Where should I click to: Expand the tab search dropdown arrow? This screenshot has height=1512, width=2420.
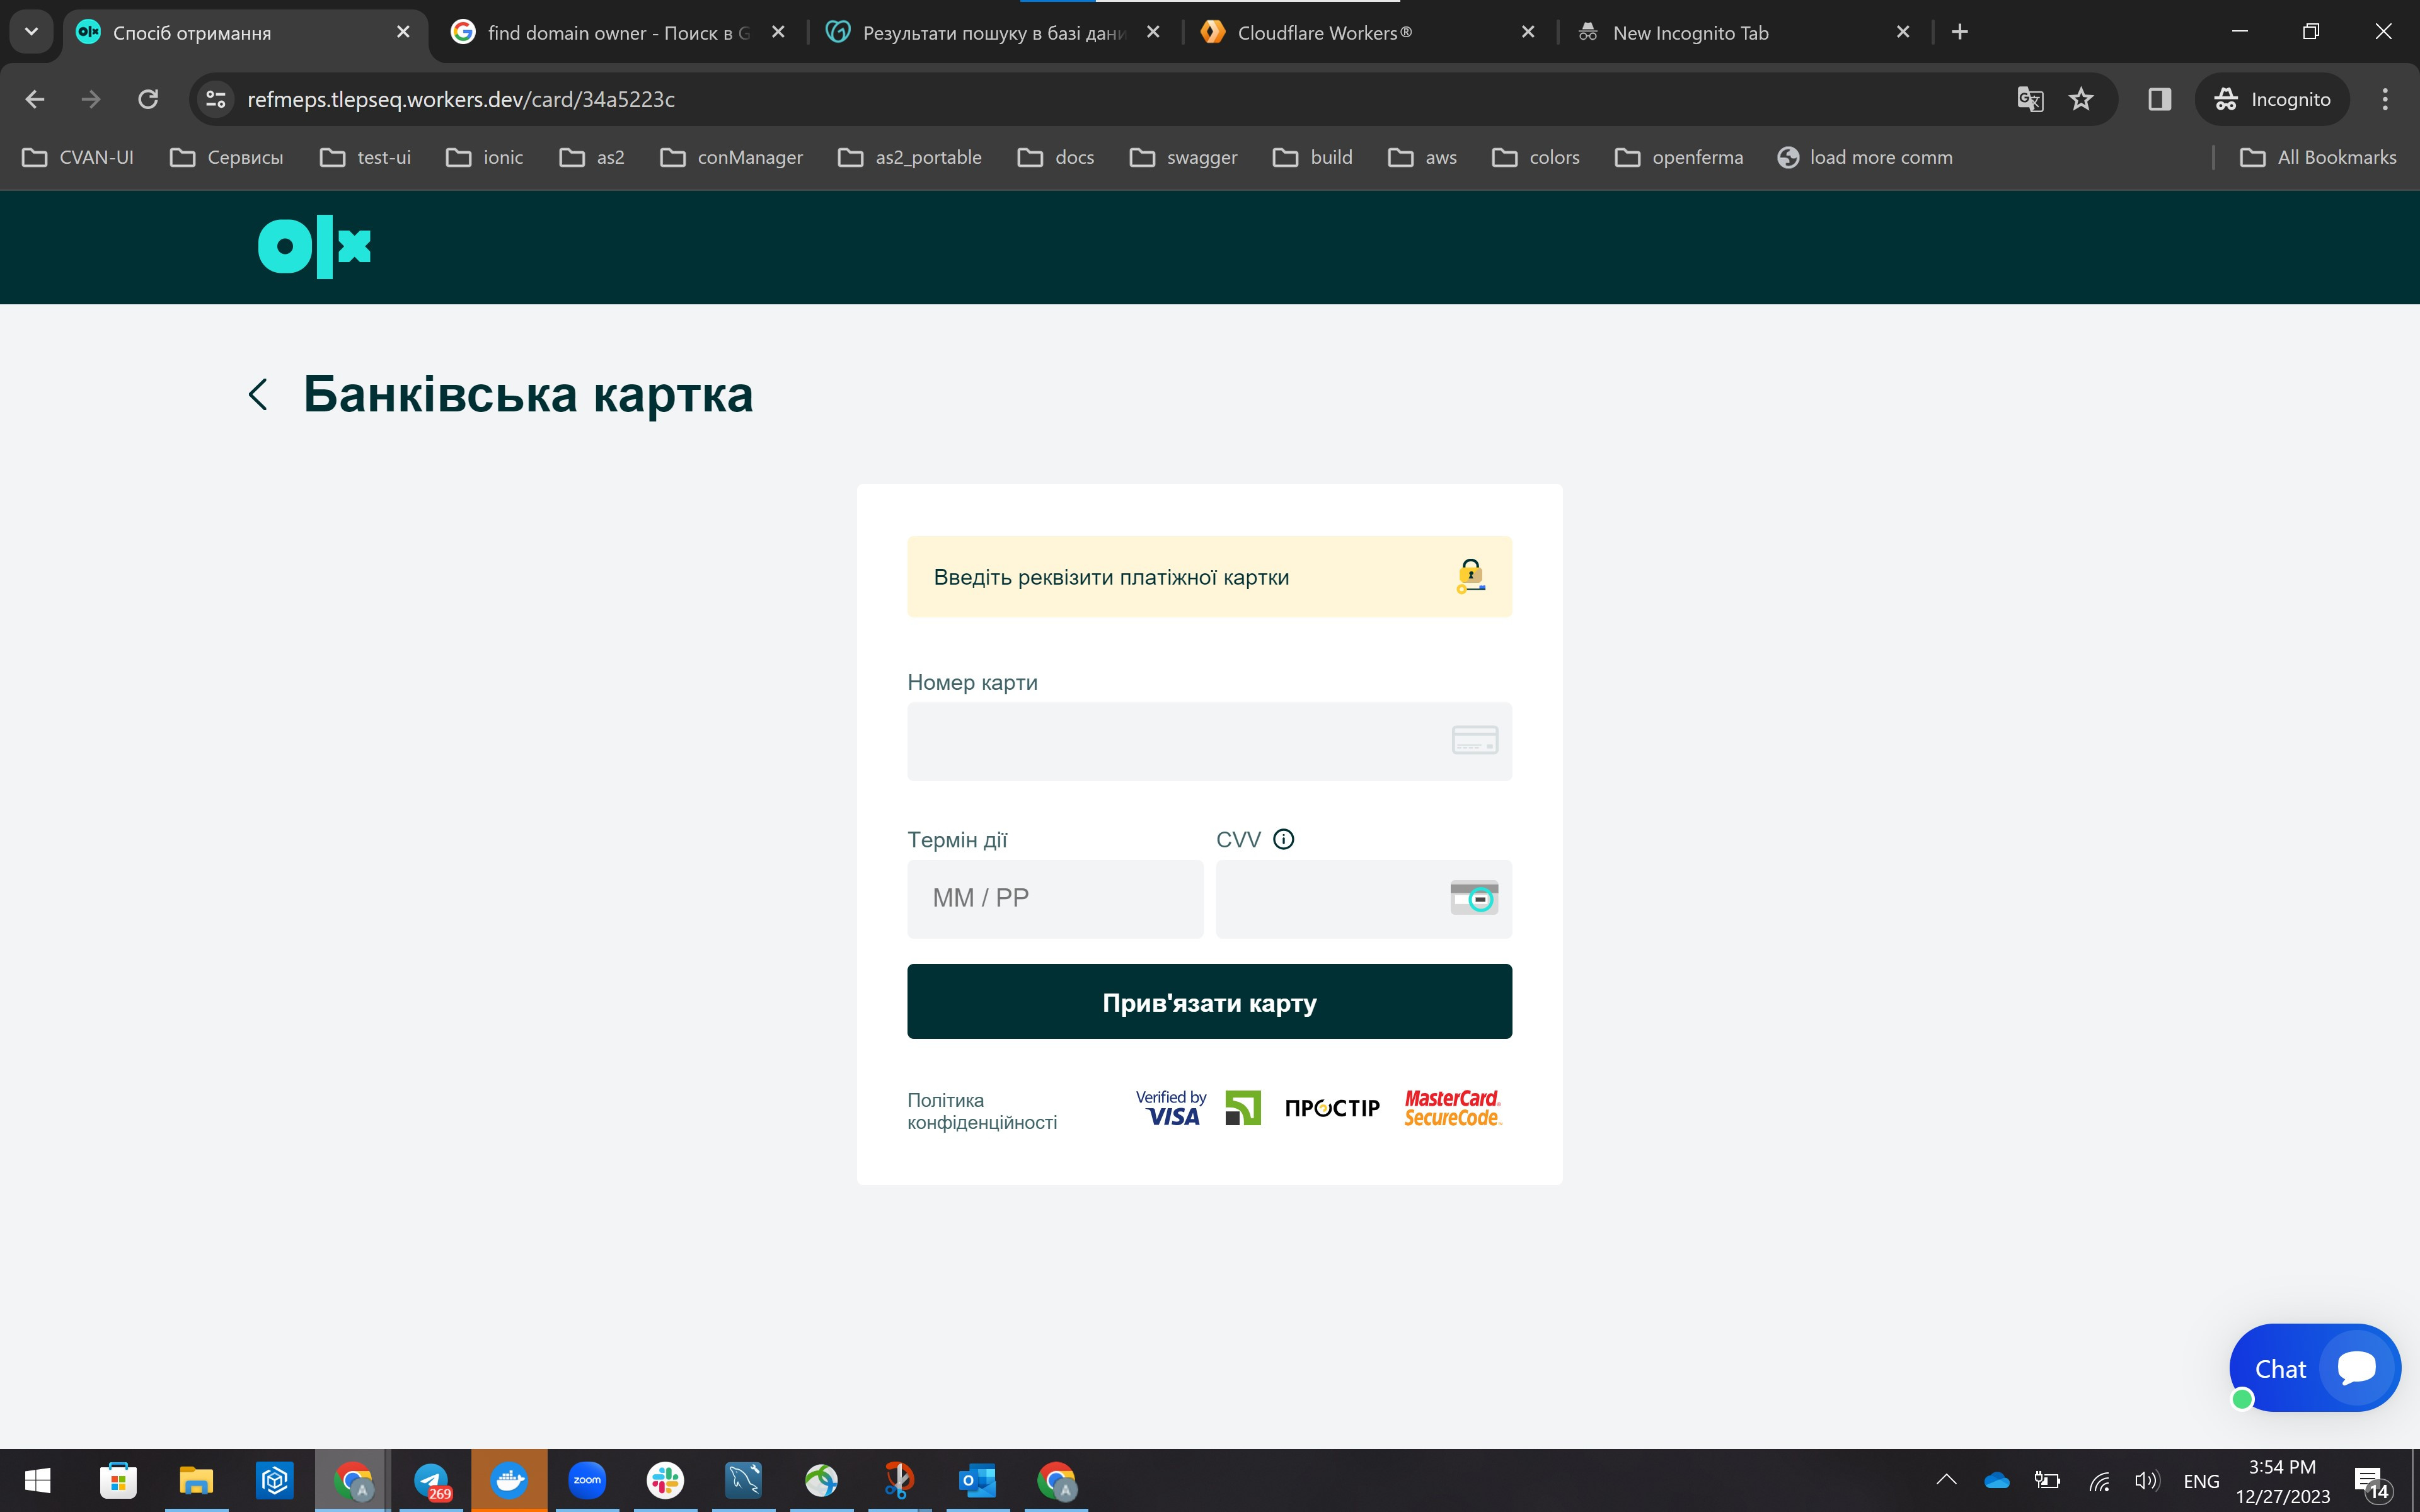(31, 32)
